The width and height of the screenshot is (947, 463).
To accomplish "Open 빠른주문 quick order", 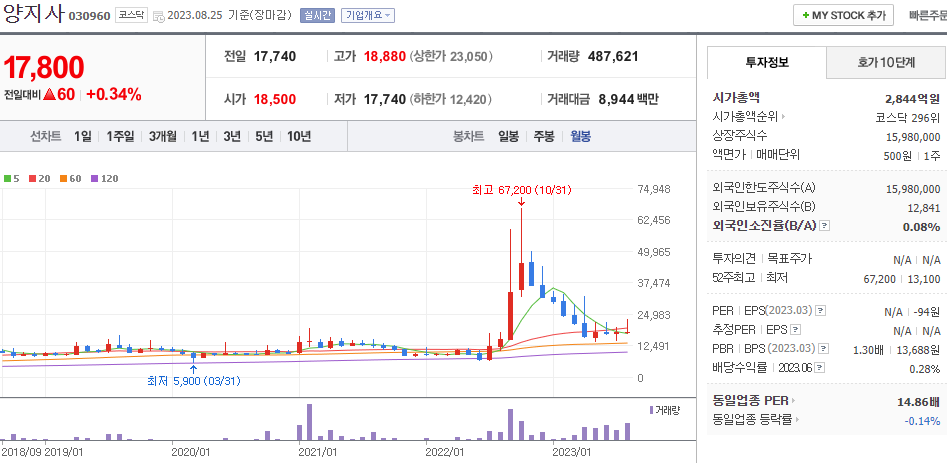I will click(x=928, y=16).
